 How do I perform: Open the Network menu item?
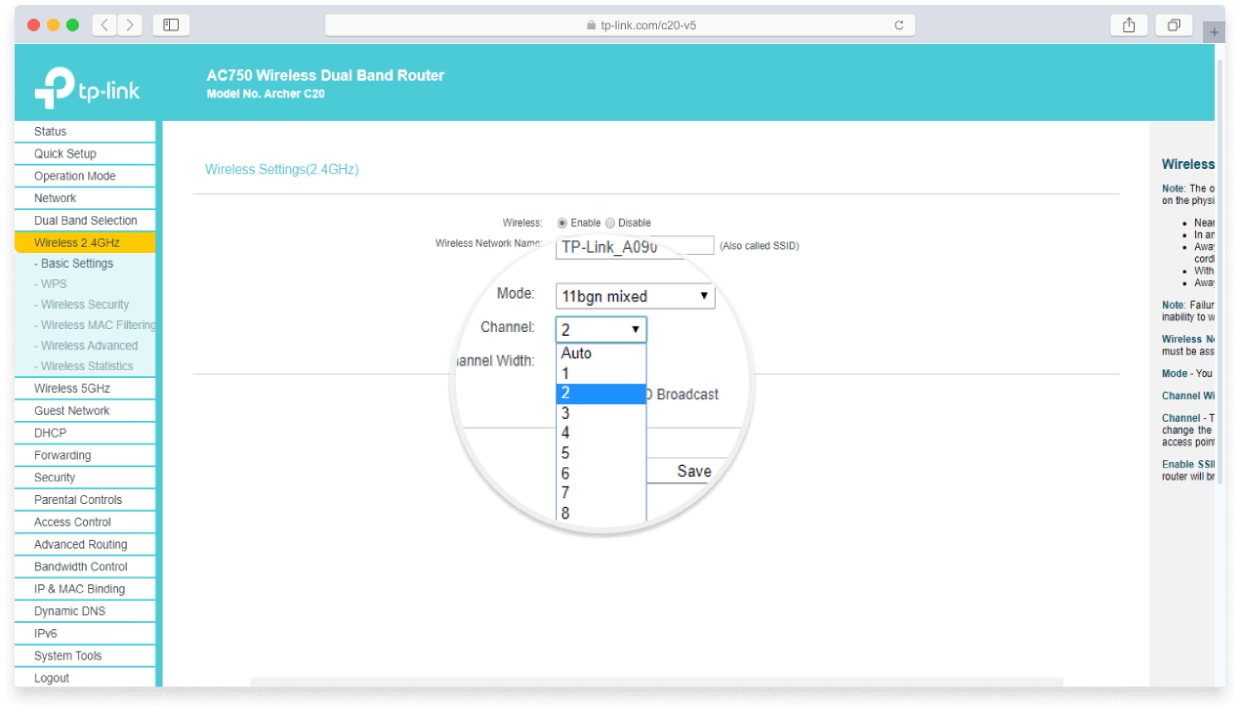85,198
